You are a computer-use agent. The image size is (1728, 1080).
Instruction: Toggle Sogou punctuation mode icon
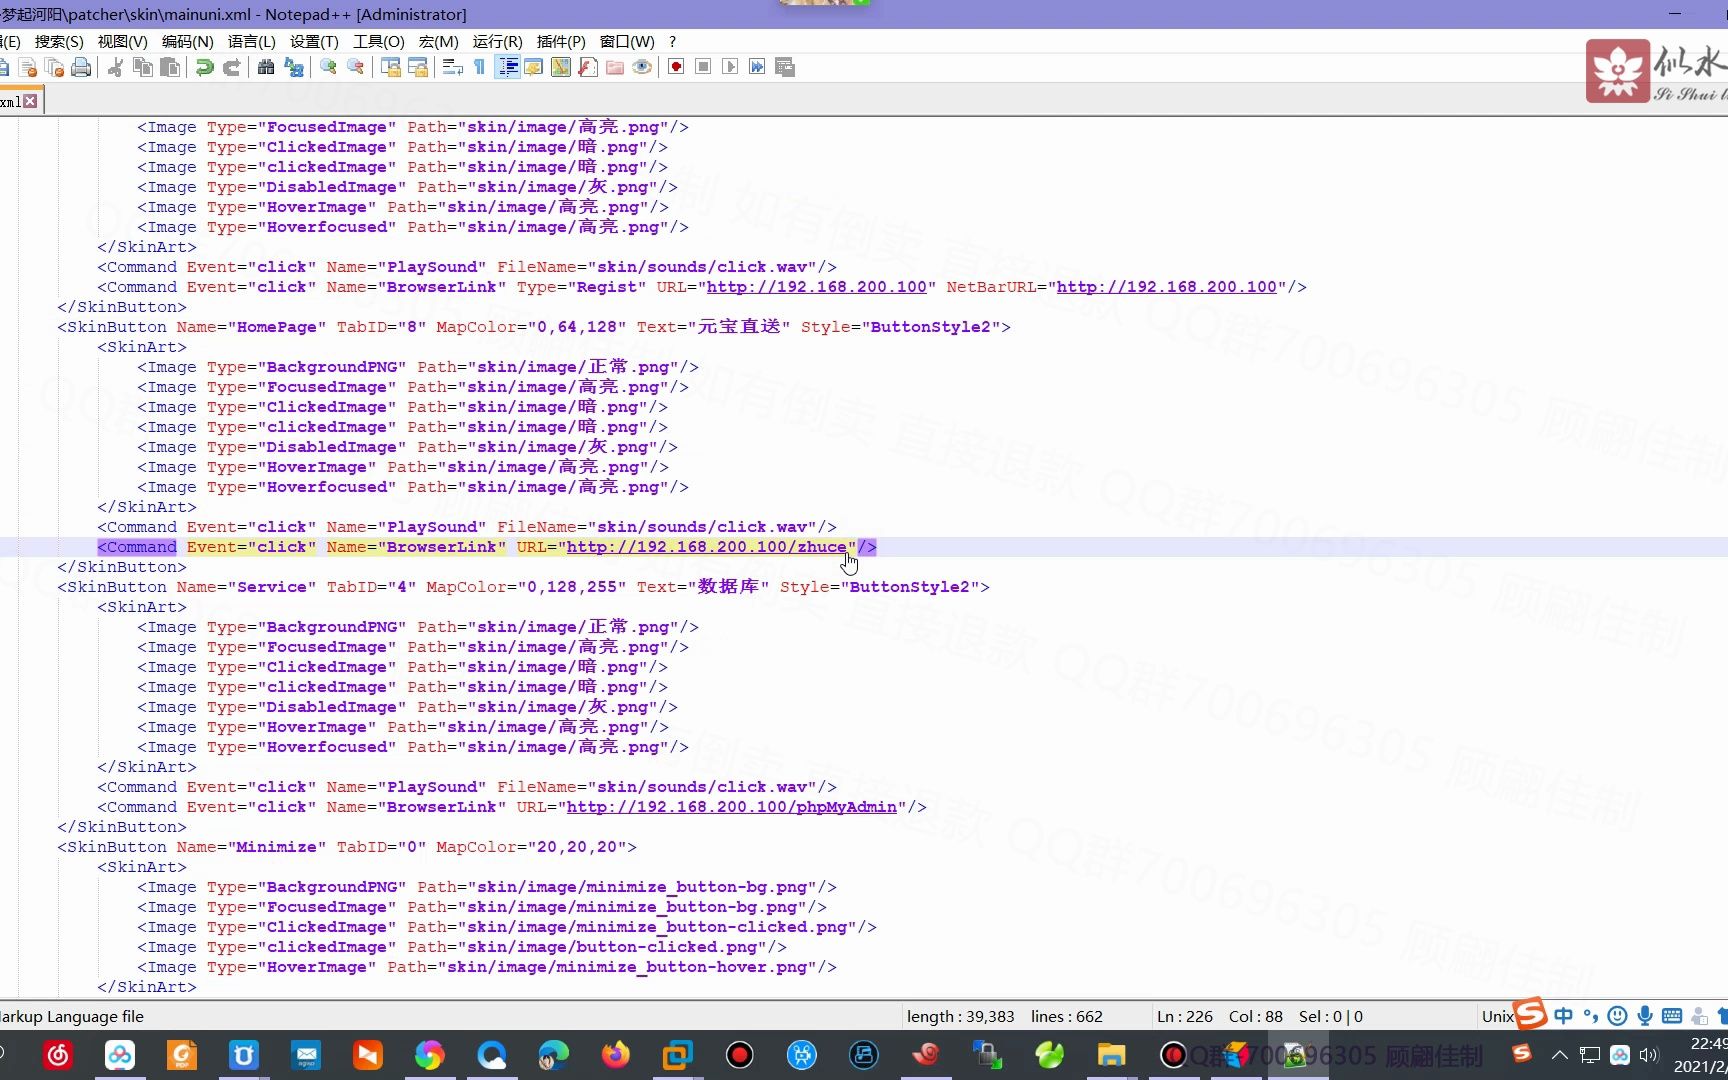1591,1016
